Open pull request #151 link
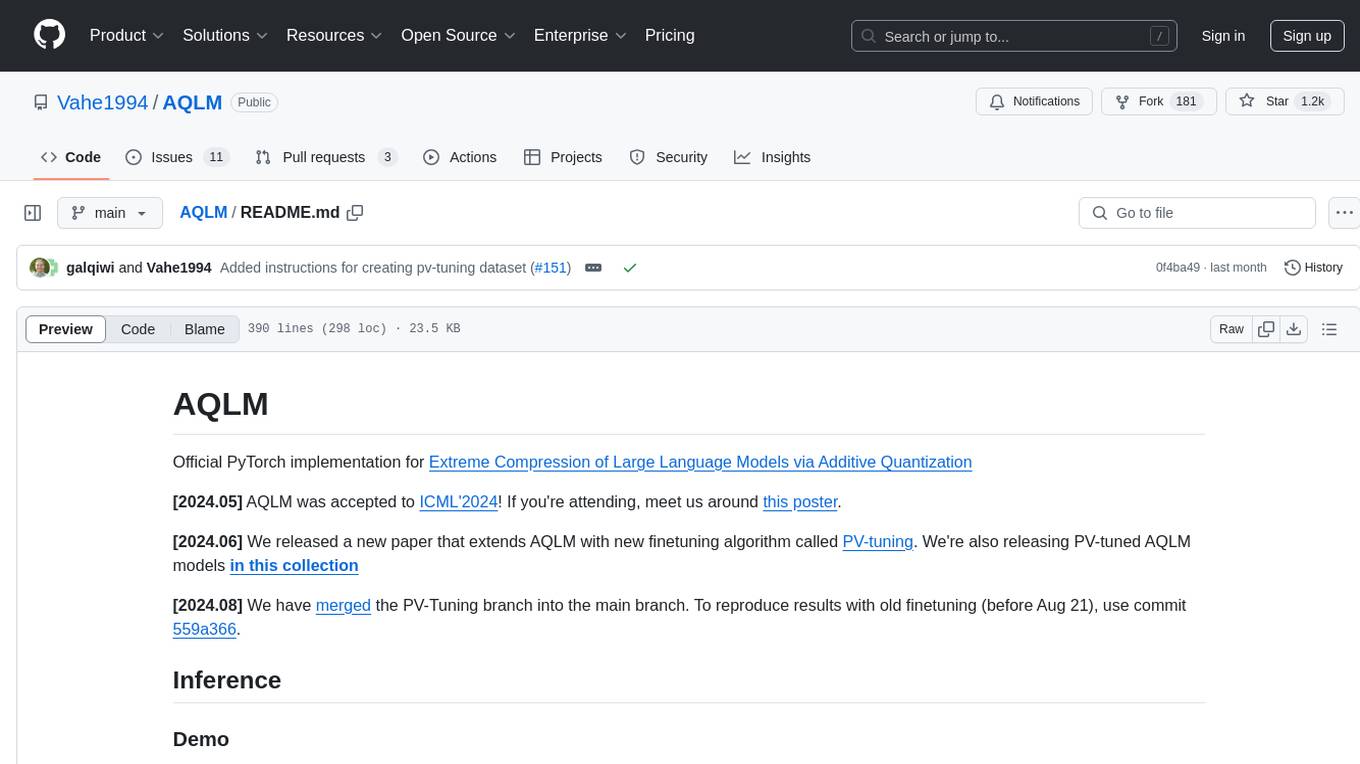The width and height of the screenshot is (1360, 764). [550, 267]
